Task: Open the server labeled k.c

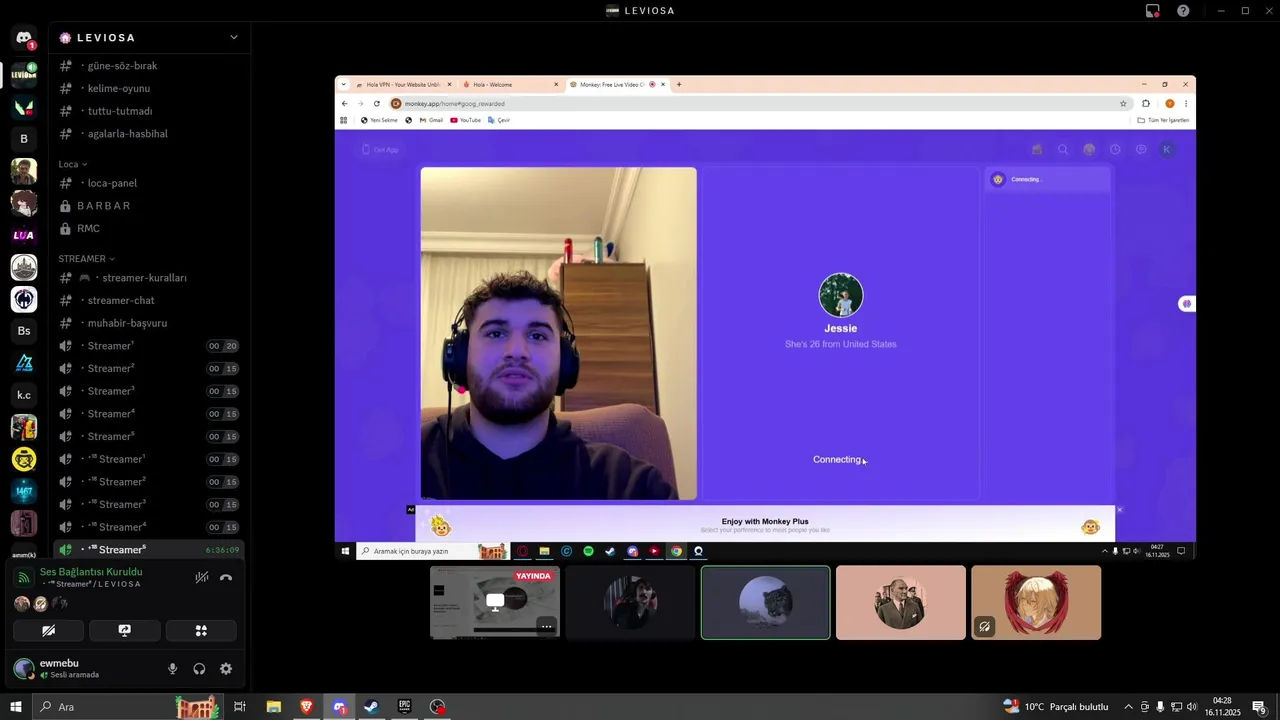Action: coord(24,395)
